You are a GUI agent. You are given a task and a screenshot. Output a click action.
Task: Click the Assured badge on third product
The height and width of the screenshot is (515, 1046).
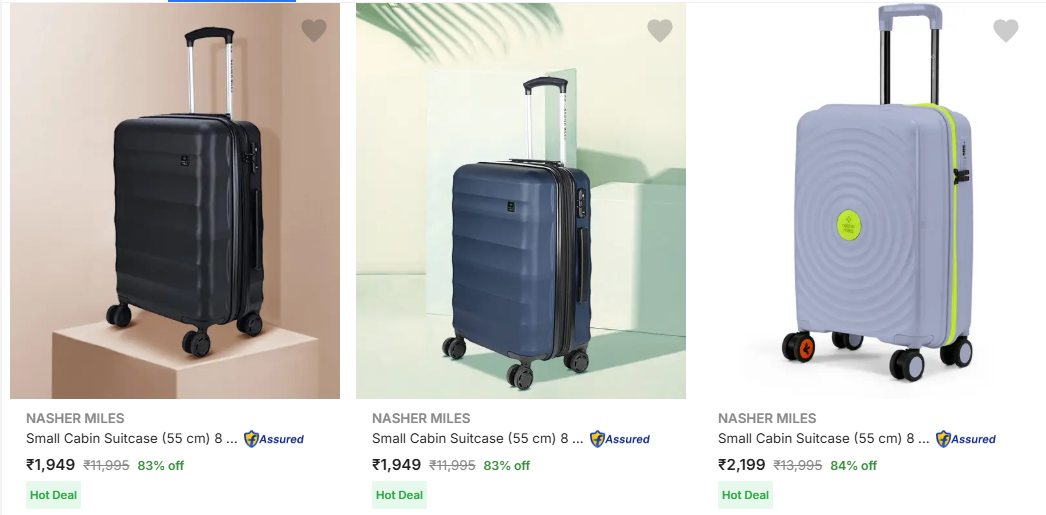966,439
